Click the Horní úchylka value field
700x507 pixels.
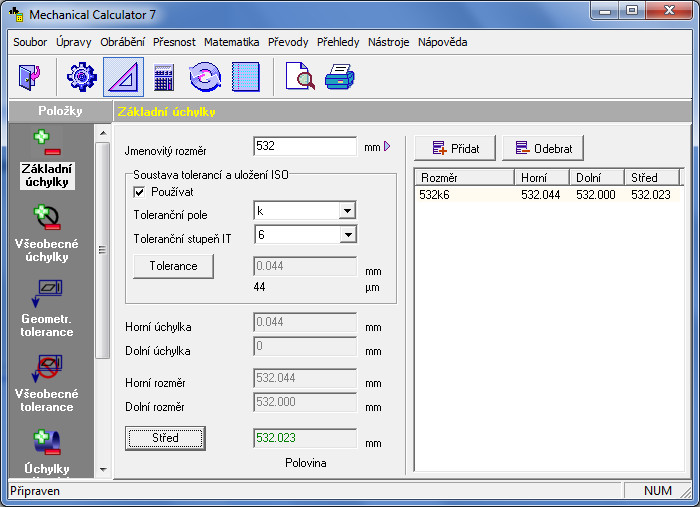(305, 322)
